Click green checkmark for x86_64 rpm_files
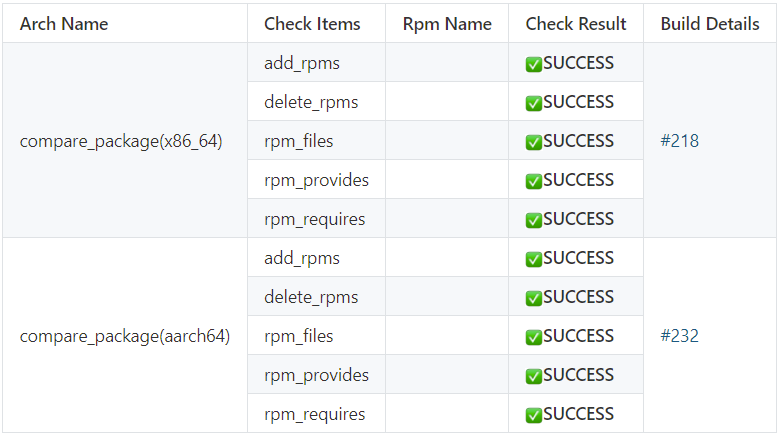782x435 pixels. (534, 142)
